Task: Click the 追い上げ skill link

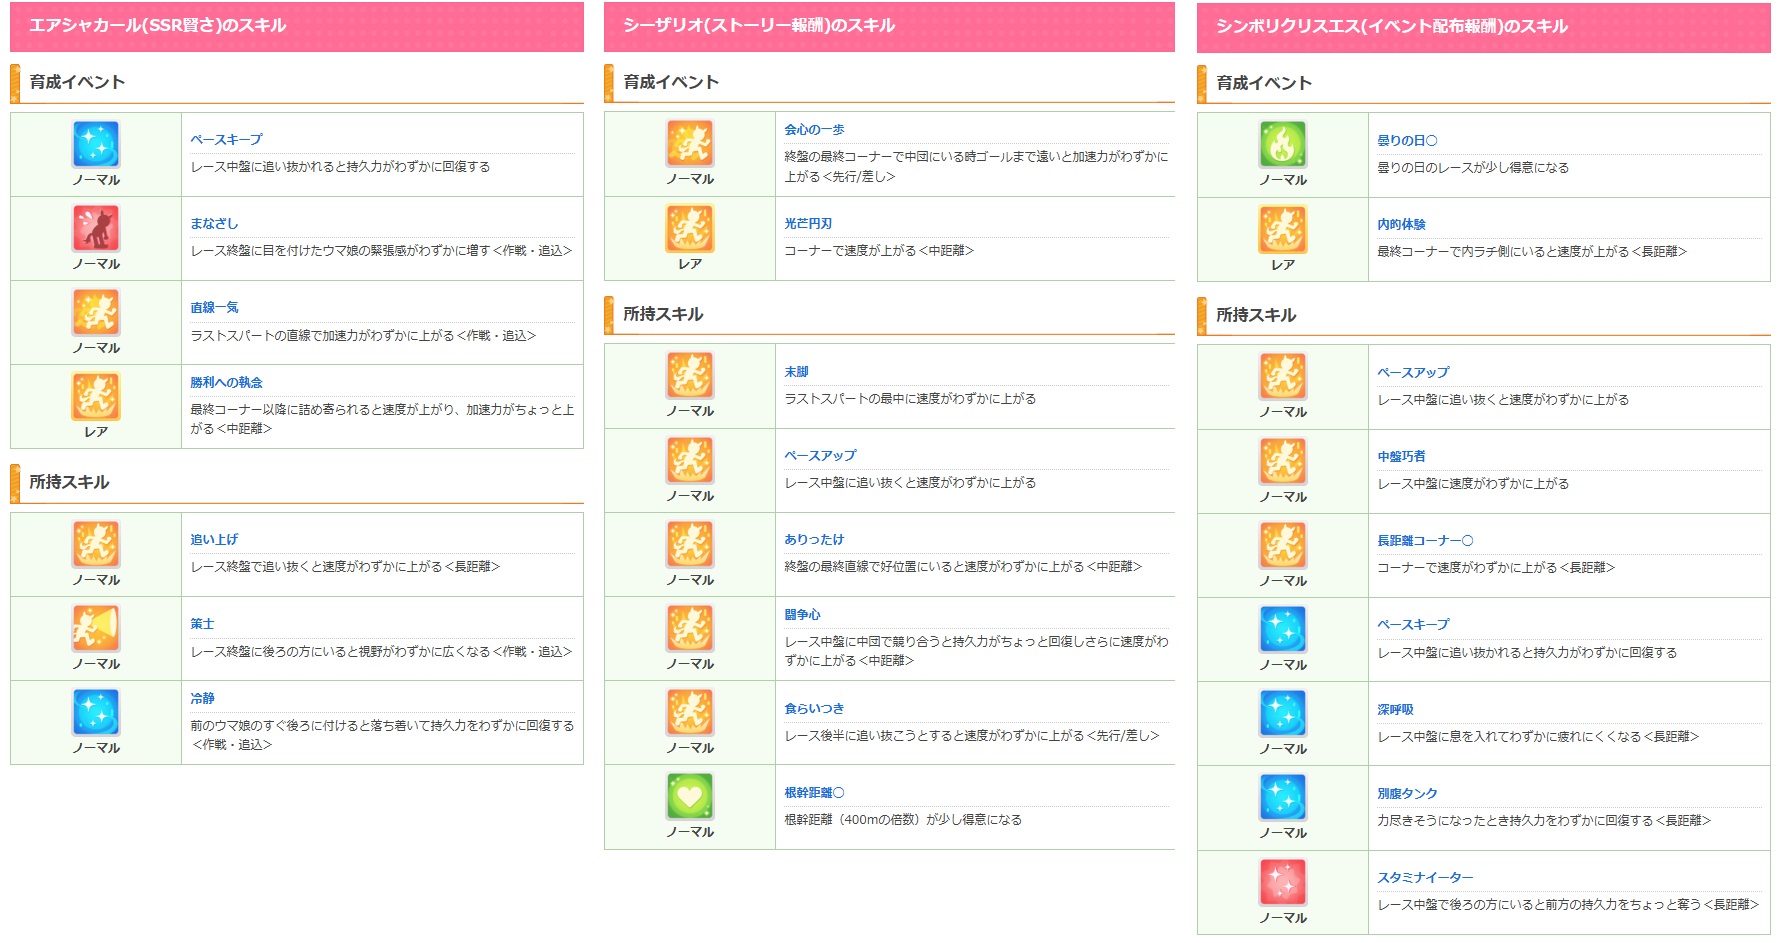Action: (x=215, y=540)
